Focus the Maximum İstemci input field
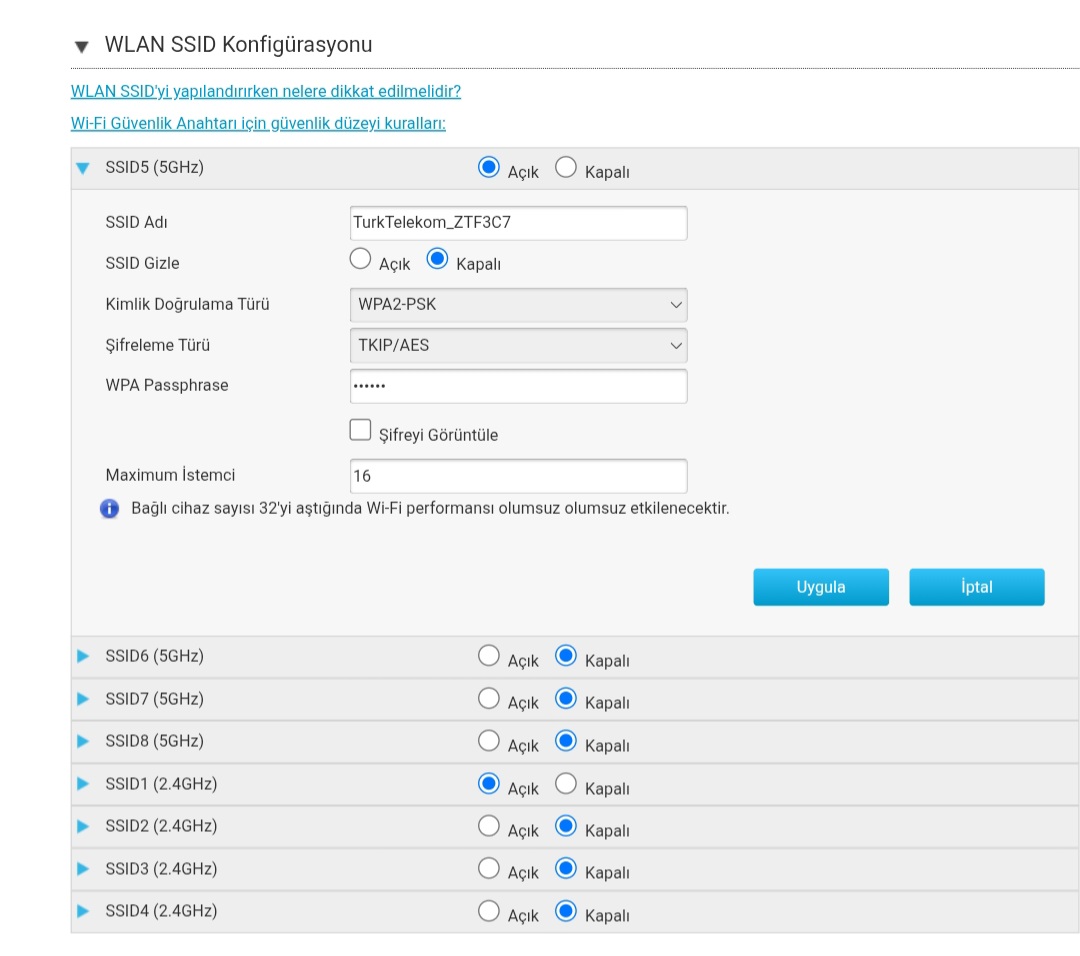The image size is (1080, 956). (x=518, y=476)
